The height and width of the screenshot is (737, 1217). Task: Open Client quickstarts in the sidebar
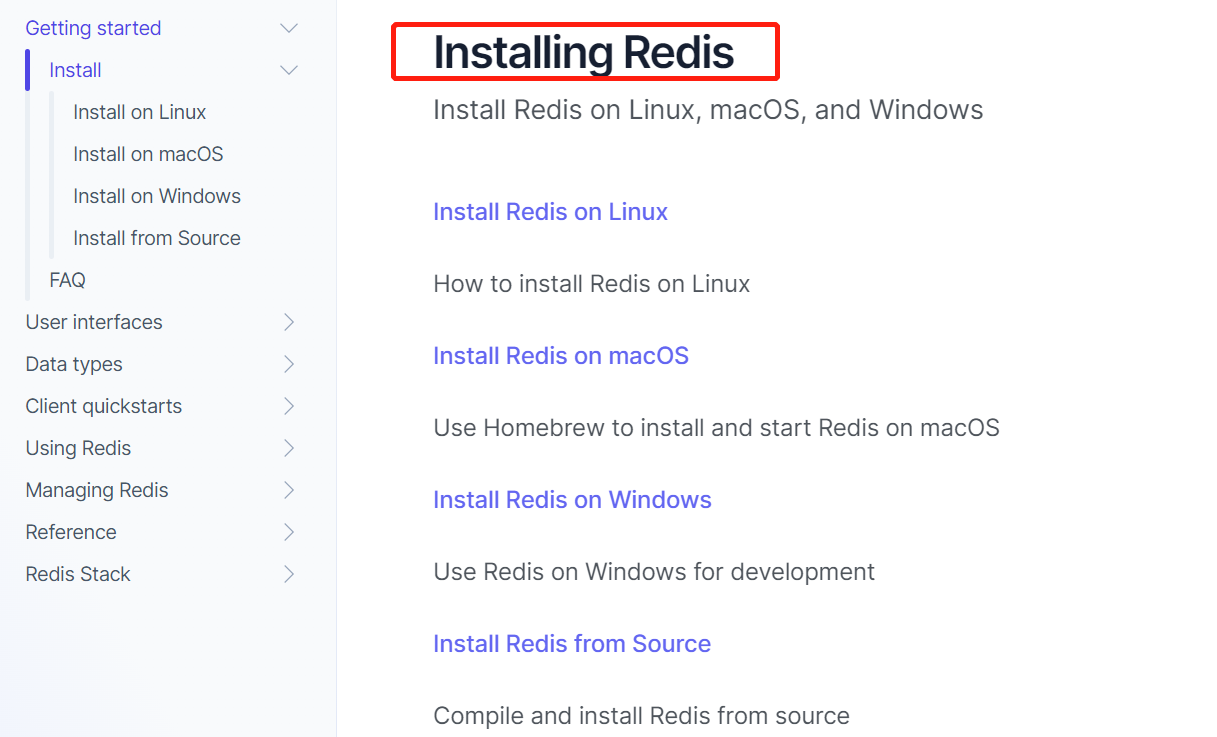pyautogui.click(x=104, y=407)
